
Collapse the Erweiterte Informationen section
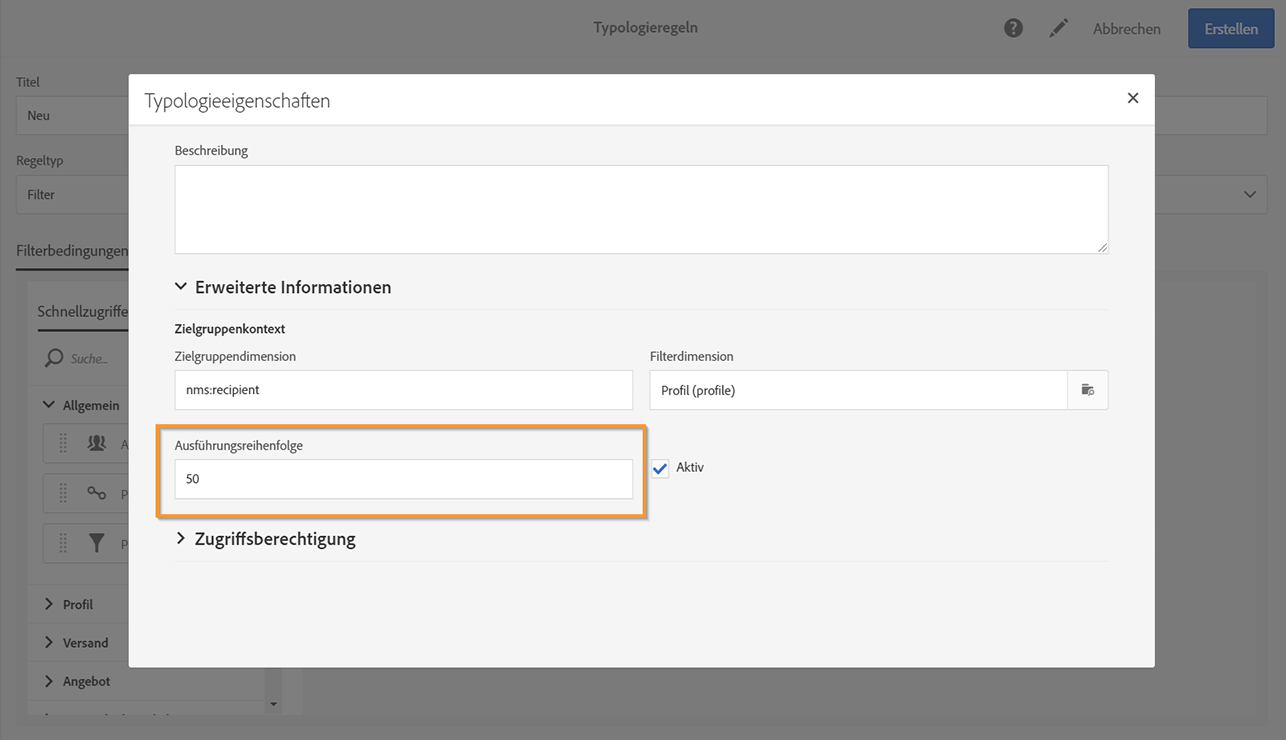click(181, 287)
